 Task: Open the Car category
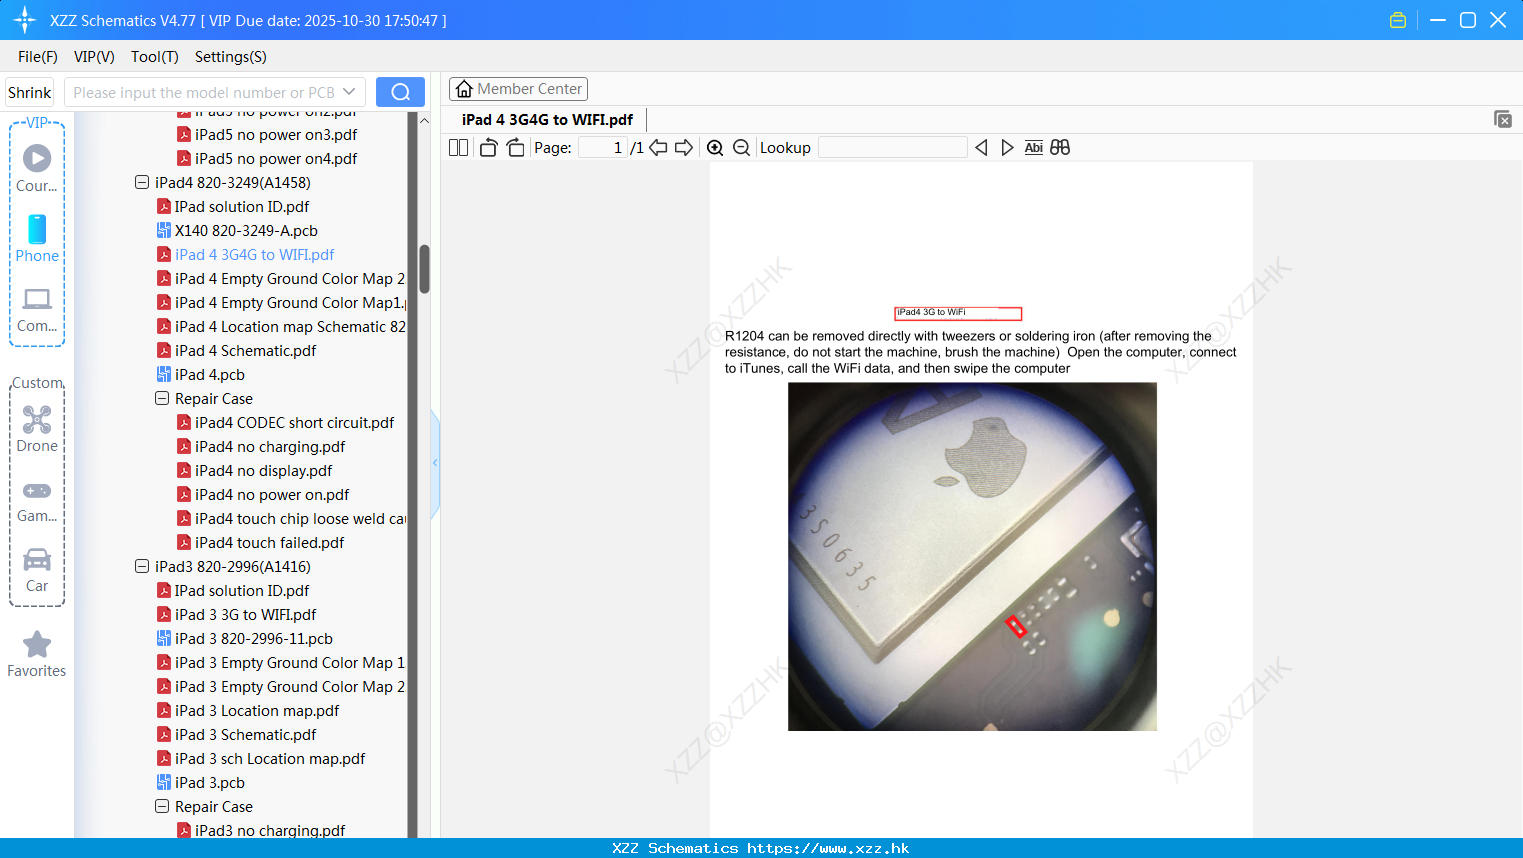click(x=37, y=571)
